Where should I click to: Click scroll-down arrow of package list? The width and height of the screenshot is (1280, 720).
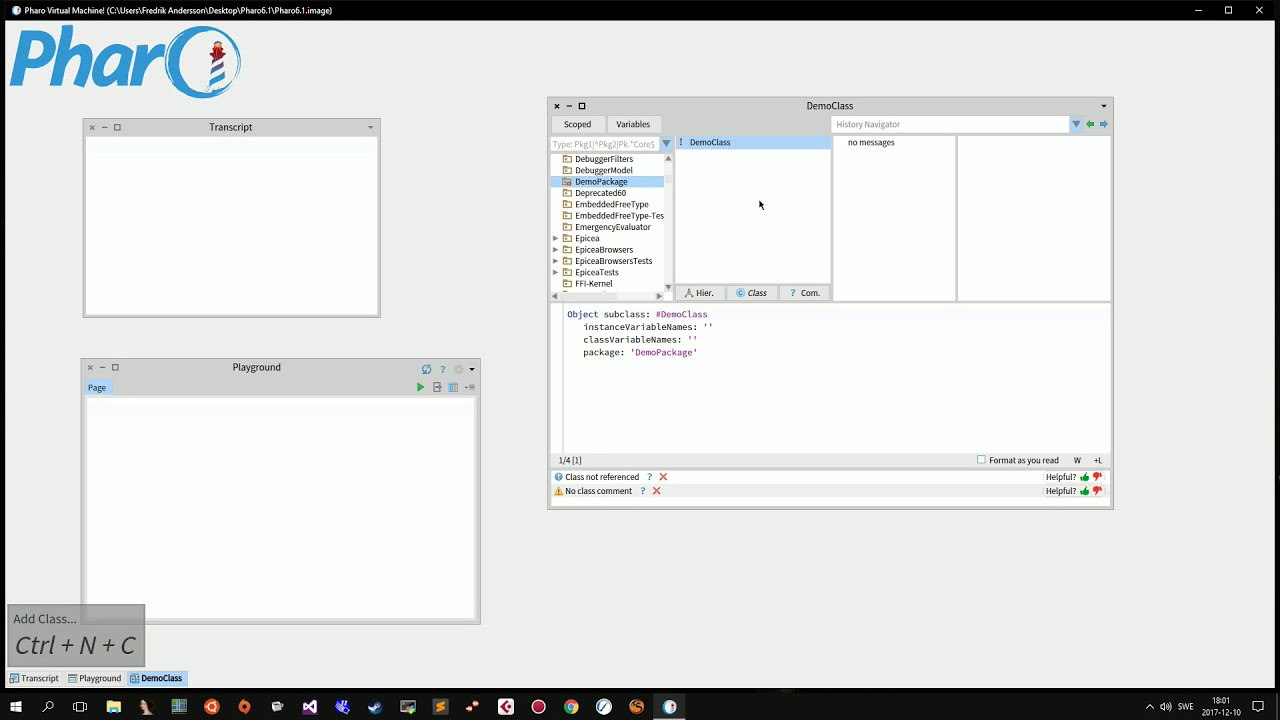(668, 287)
